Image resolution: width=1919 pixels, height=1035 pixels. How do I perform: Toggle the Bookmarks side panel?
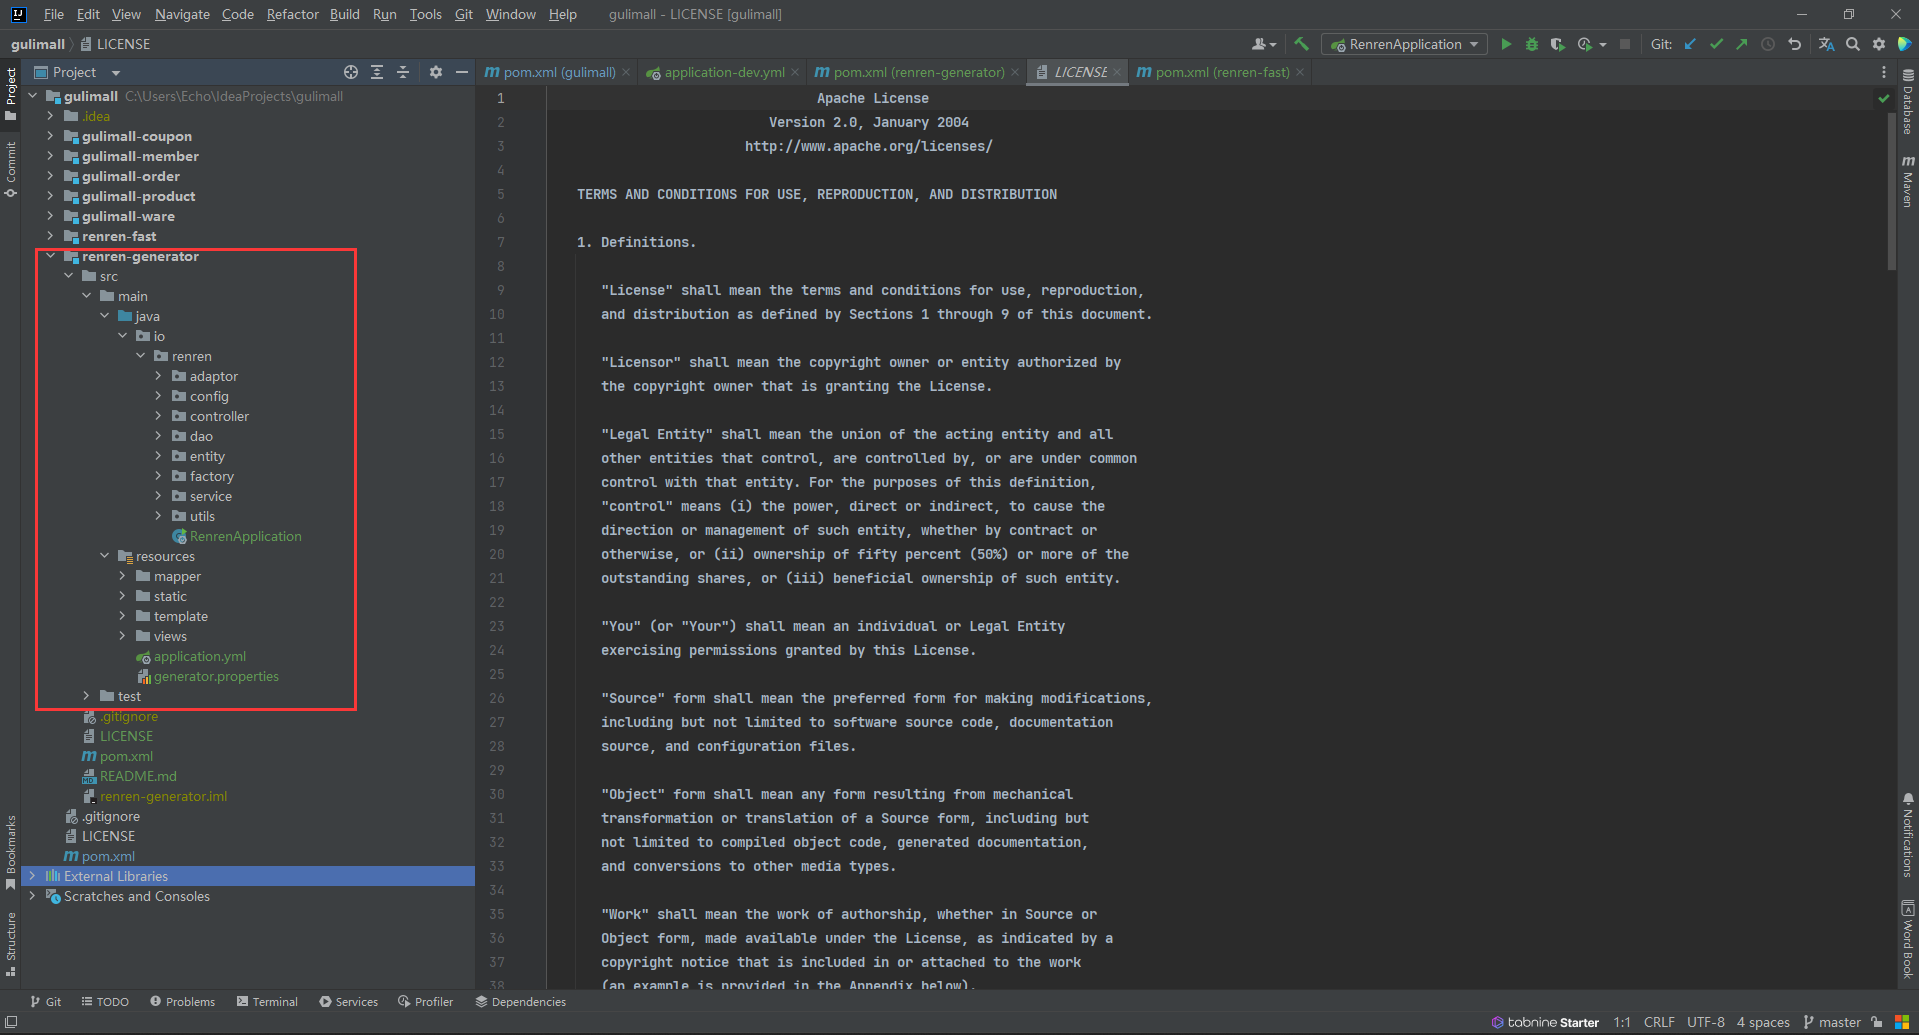point(11,850)
